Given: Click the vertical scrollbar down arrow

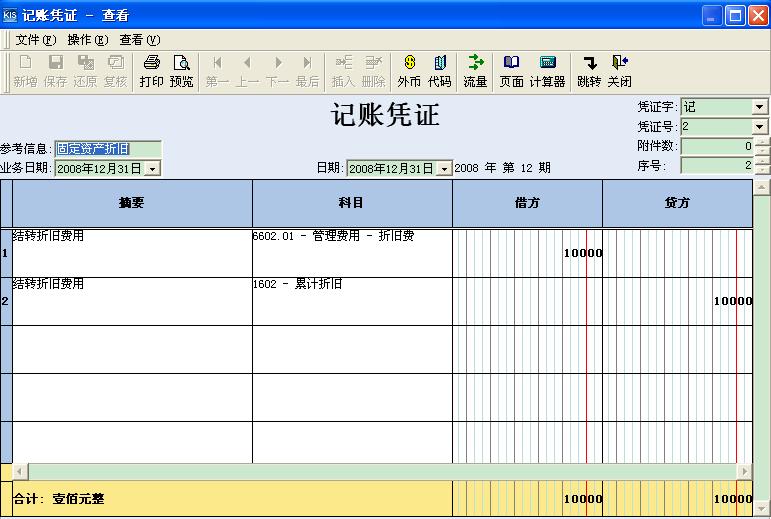Looking at the screenshot, I should [762, 508].
